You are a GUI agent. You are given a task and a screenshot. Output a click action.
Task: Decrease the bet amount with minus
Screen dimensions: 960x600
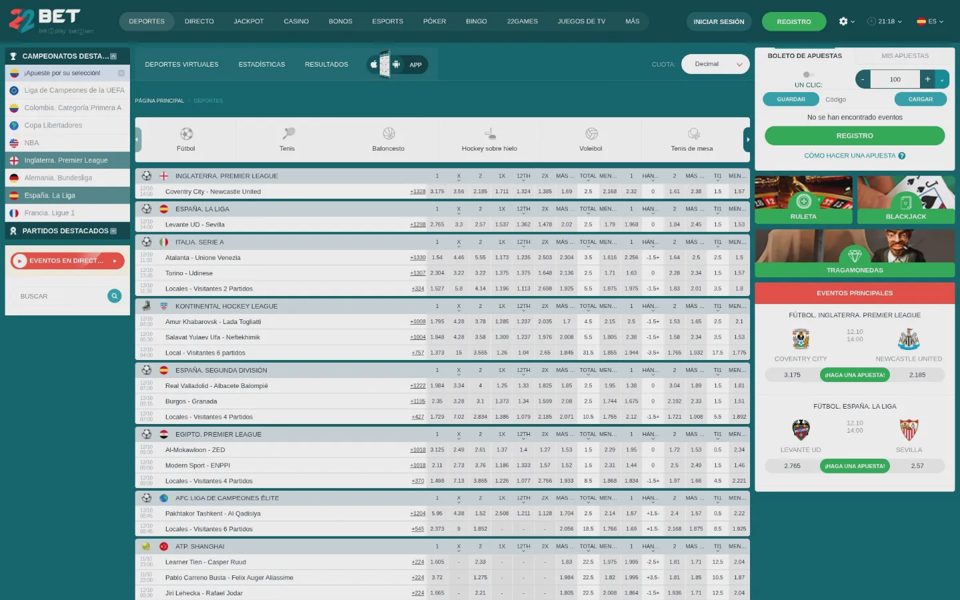863,79
